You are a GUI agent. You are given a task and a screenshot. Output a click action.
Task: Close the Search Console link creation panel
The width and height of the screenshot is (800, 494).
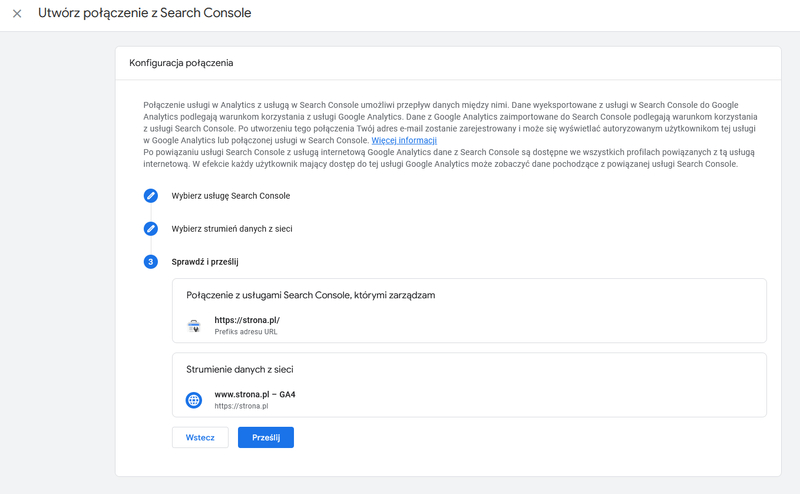[x=17, y=14]
